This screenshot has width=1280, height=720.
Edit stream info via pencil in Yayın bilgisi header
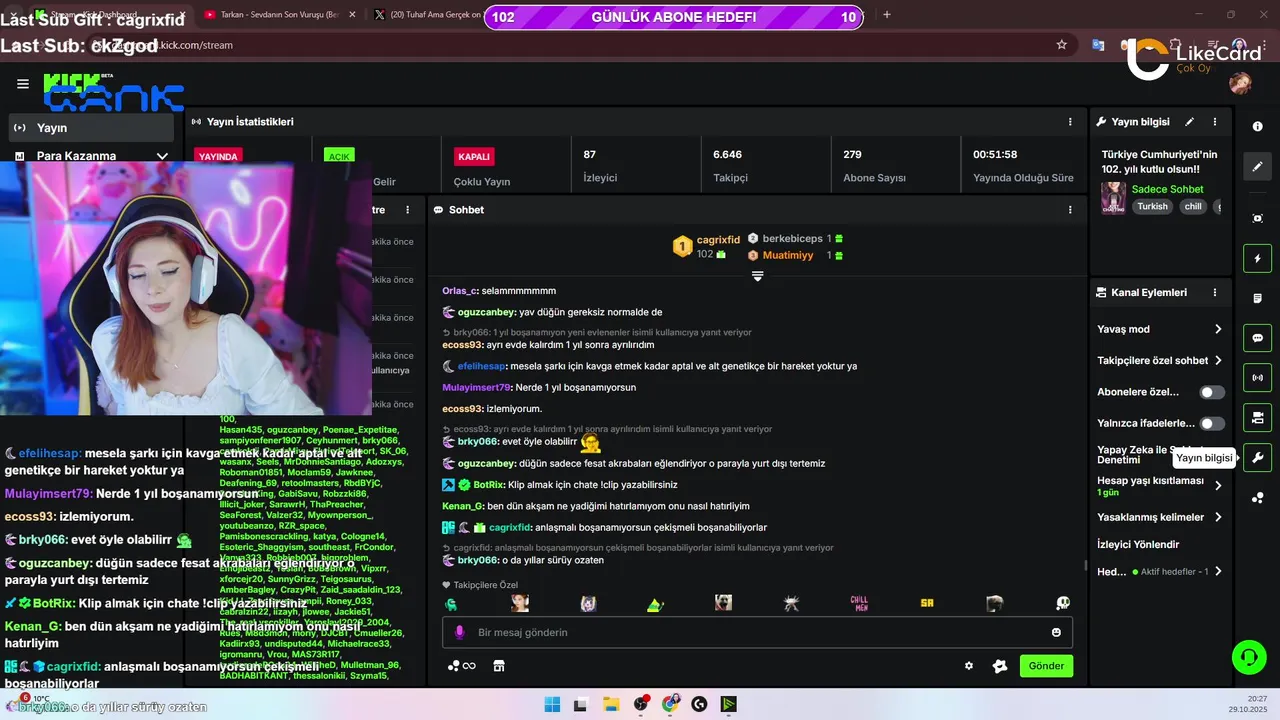click(x=1189, y=122)
